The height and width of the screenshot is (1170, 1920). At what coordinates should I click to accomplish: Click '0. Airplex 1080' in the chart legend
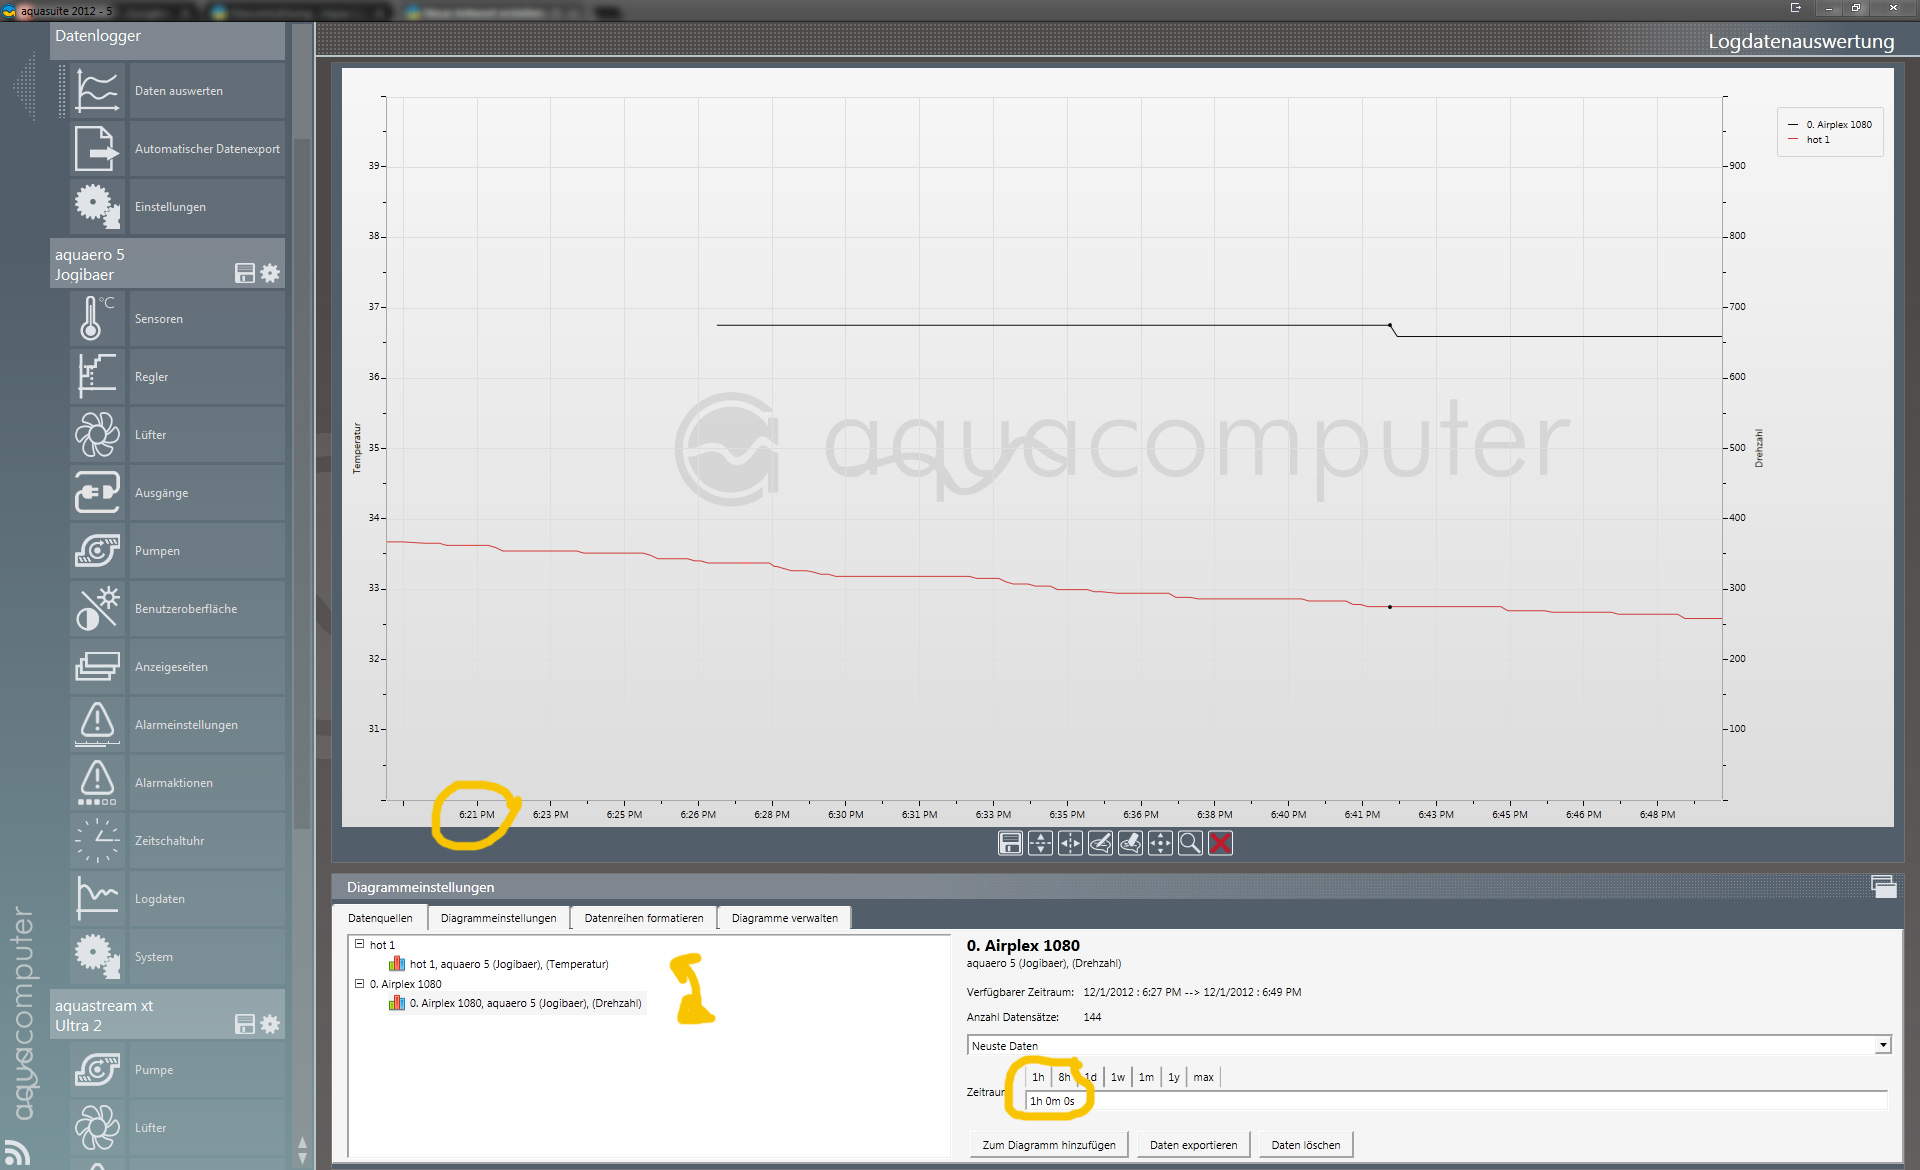coord(1839,125)
